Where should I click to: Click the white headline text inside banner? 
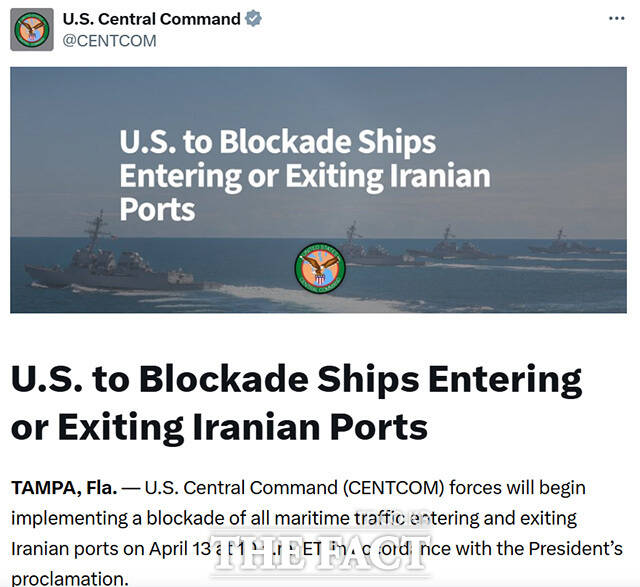[x=305, y=175]
